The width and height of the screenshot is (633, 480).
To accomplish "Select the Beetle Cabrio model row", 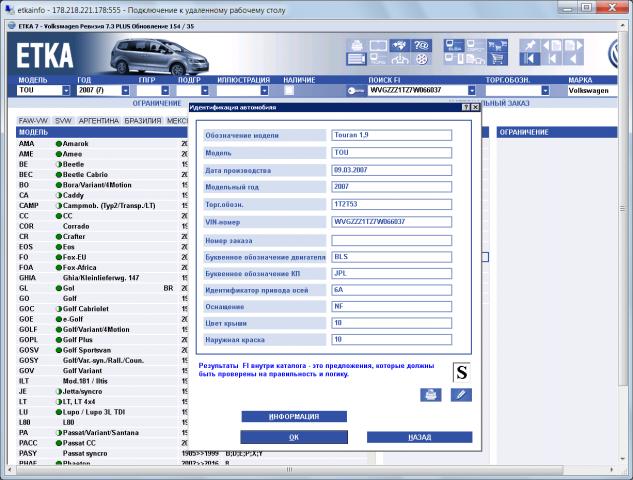I will (102, 174).
